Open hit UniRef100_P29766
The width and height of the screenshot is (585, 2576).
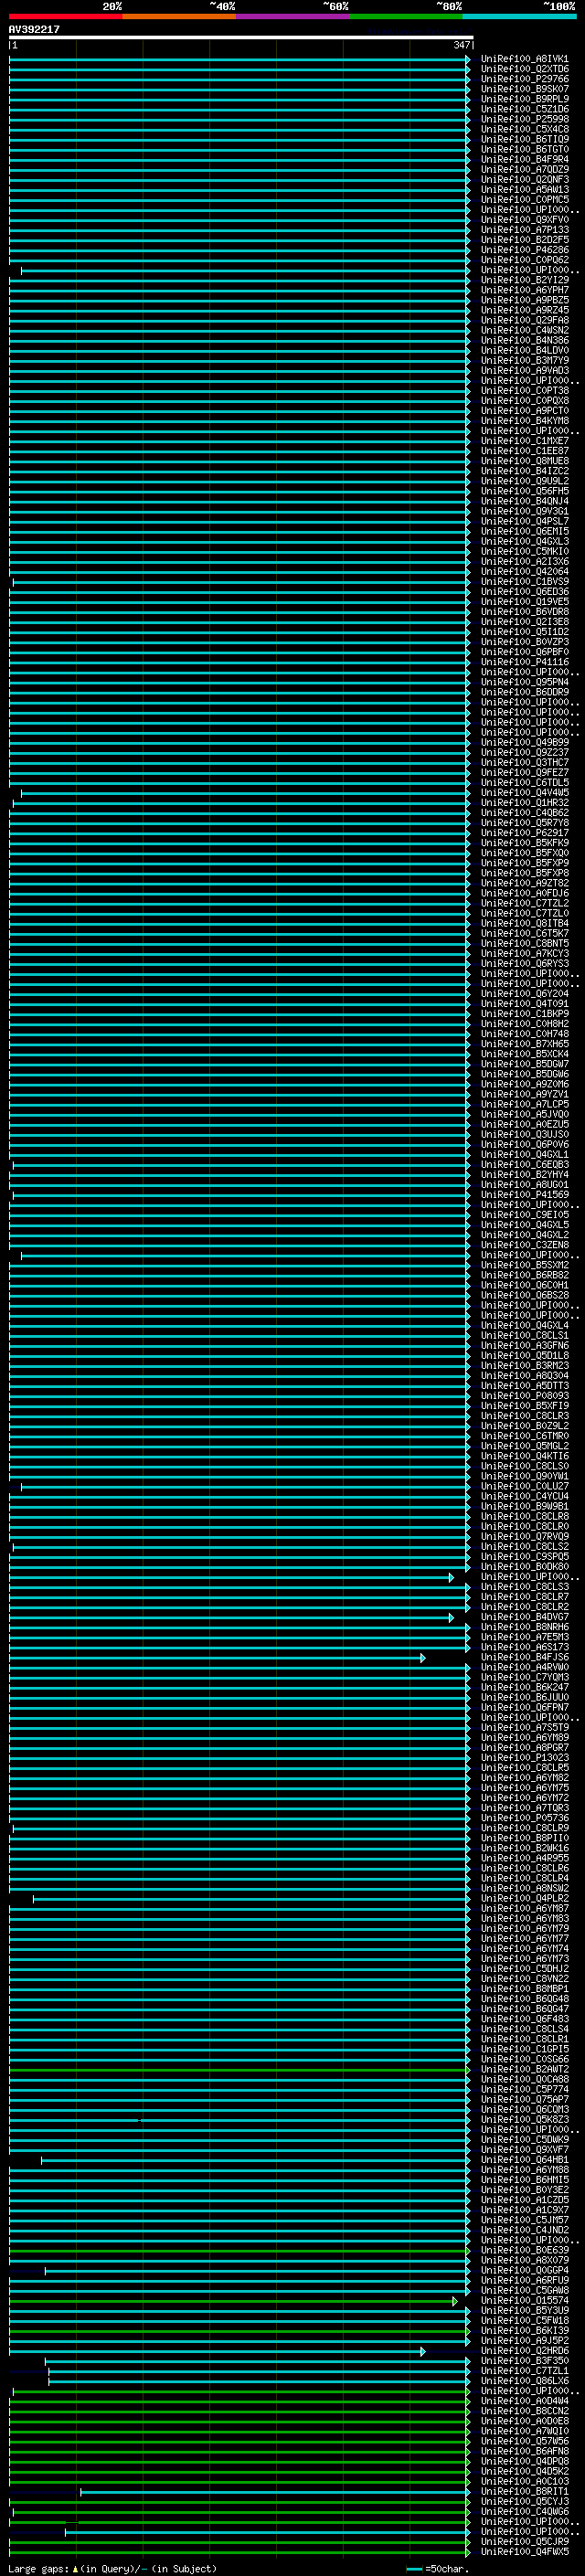pos(524,79)
